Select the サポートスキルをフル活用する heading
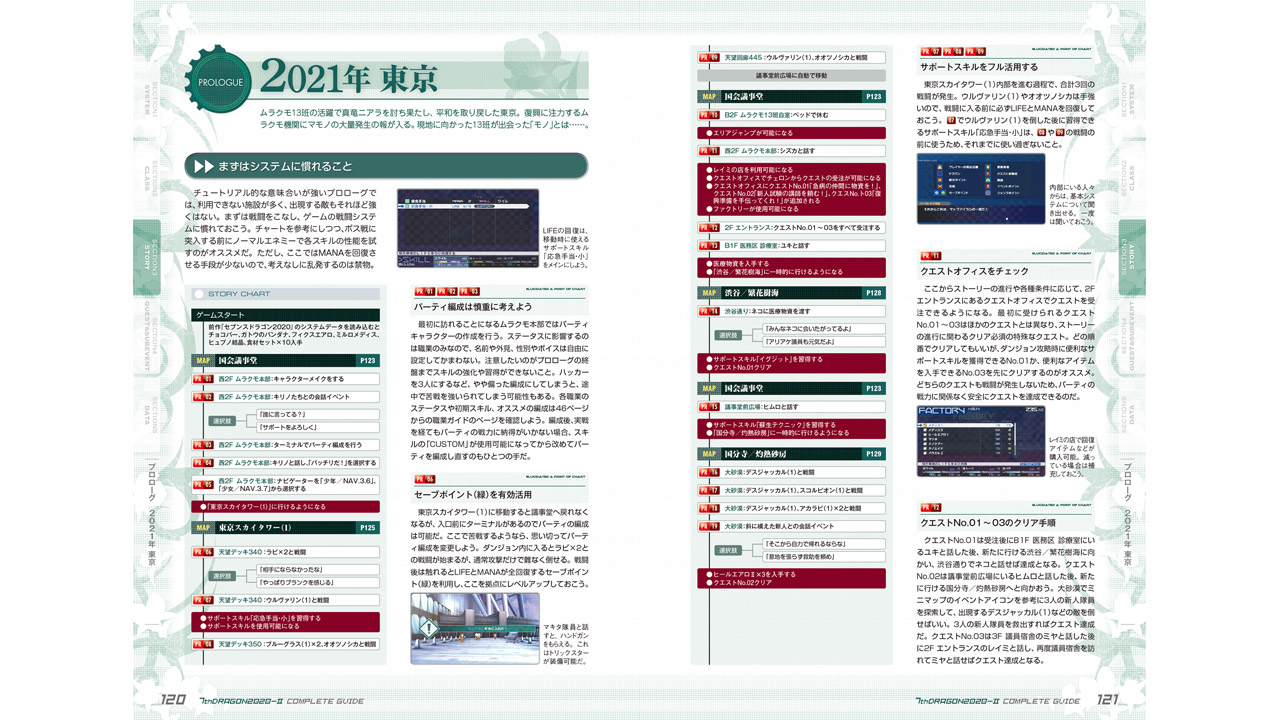Image resolution: width=1280 pixels, height=720 pixels. [x=979, y=66]
